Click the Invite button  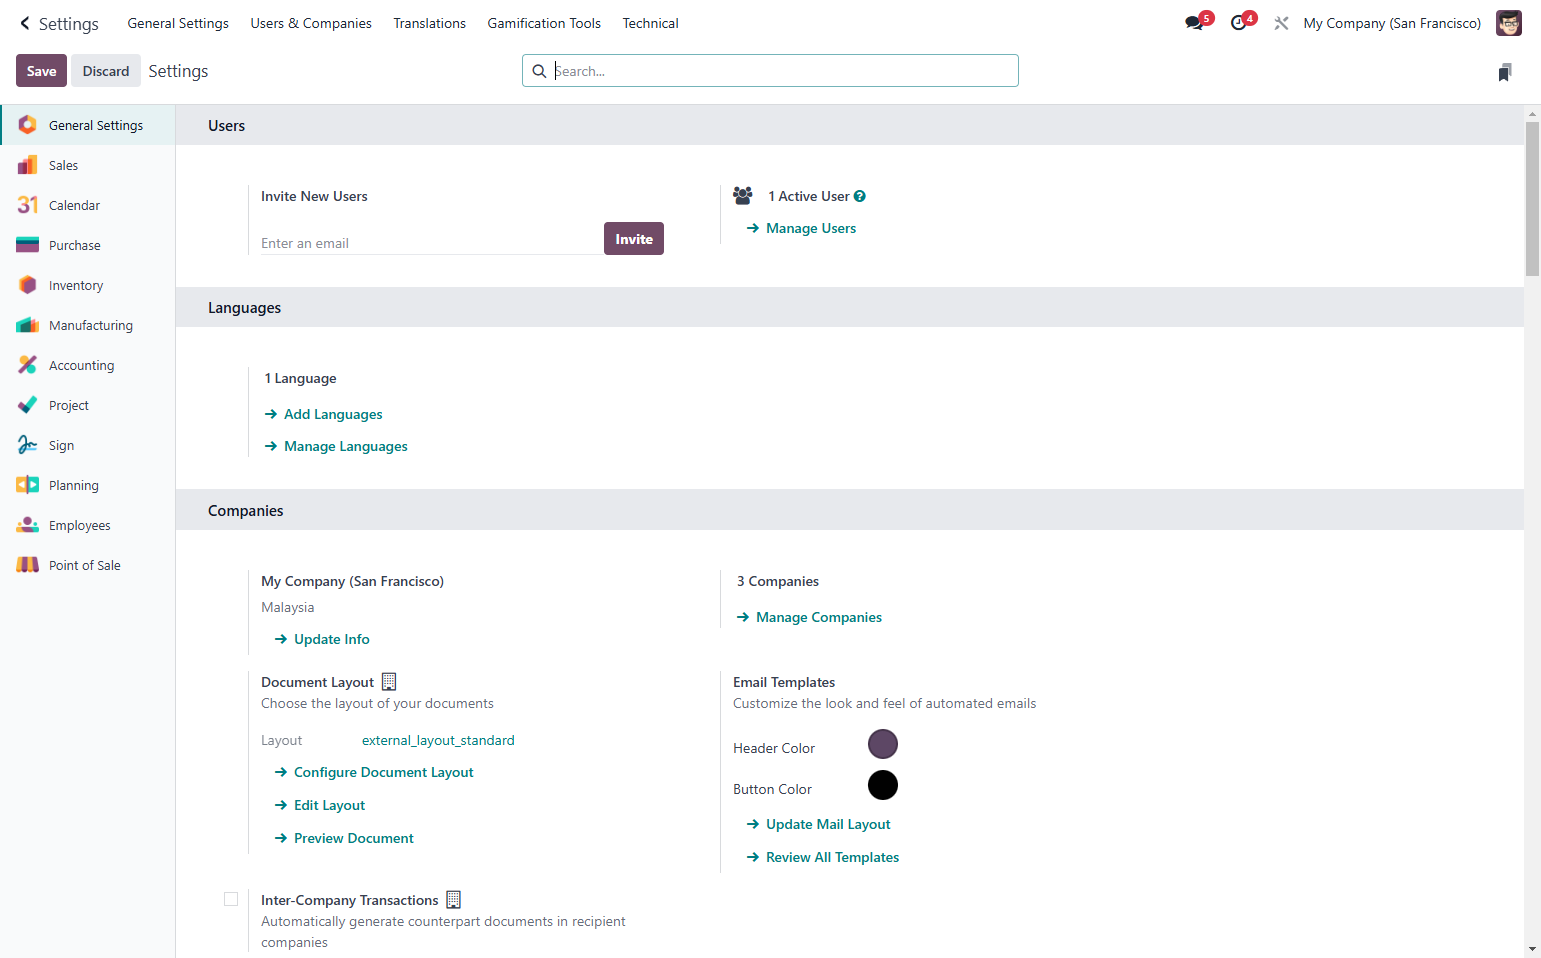[x=634, y=239]
